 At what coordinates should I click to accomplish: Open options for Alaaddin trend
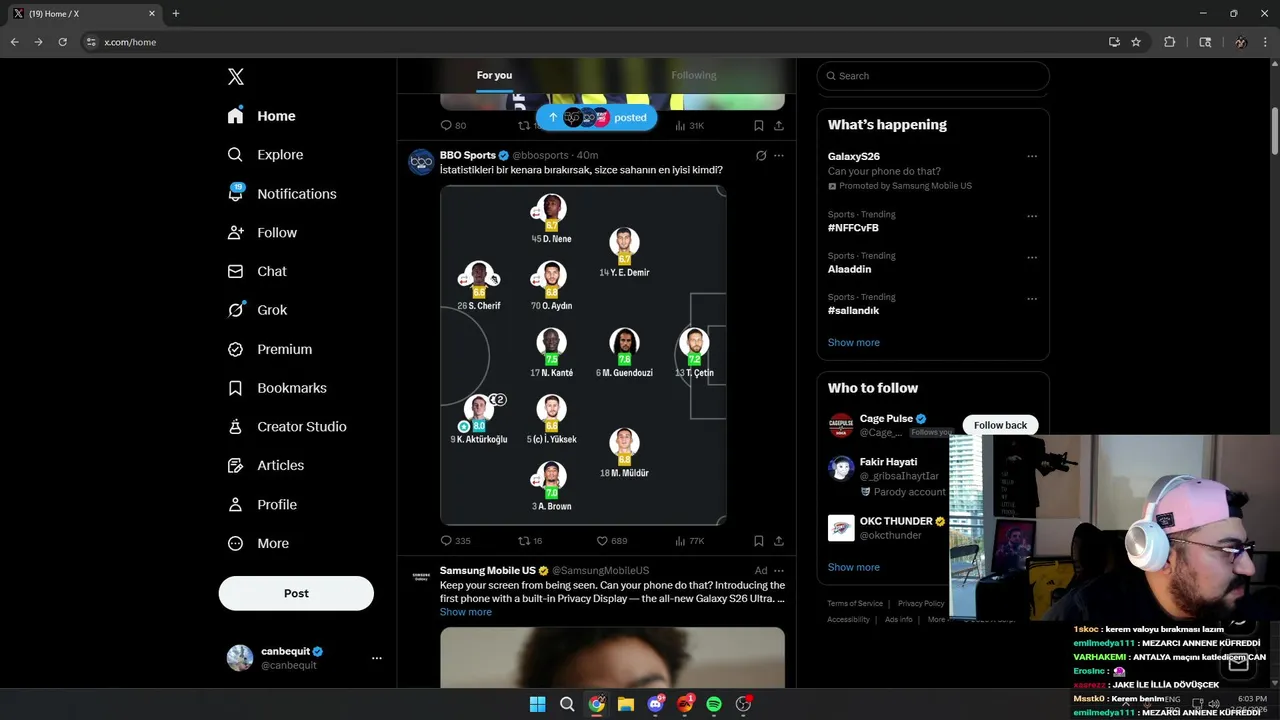tap(1032, 257)
